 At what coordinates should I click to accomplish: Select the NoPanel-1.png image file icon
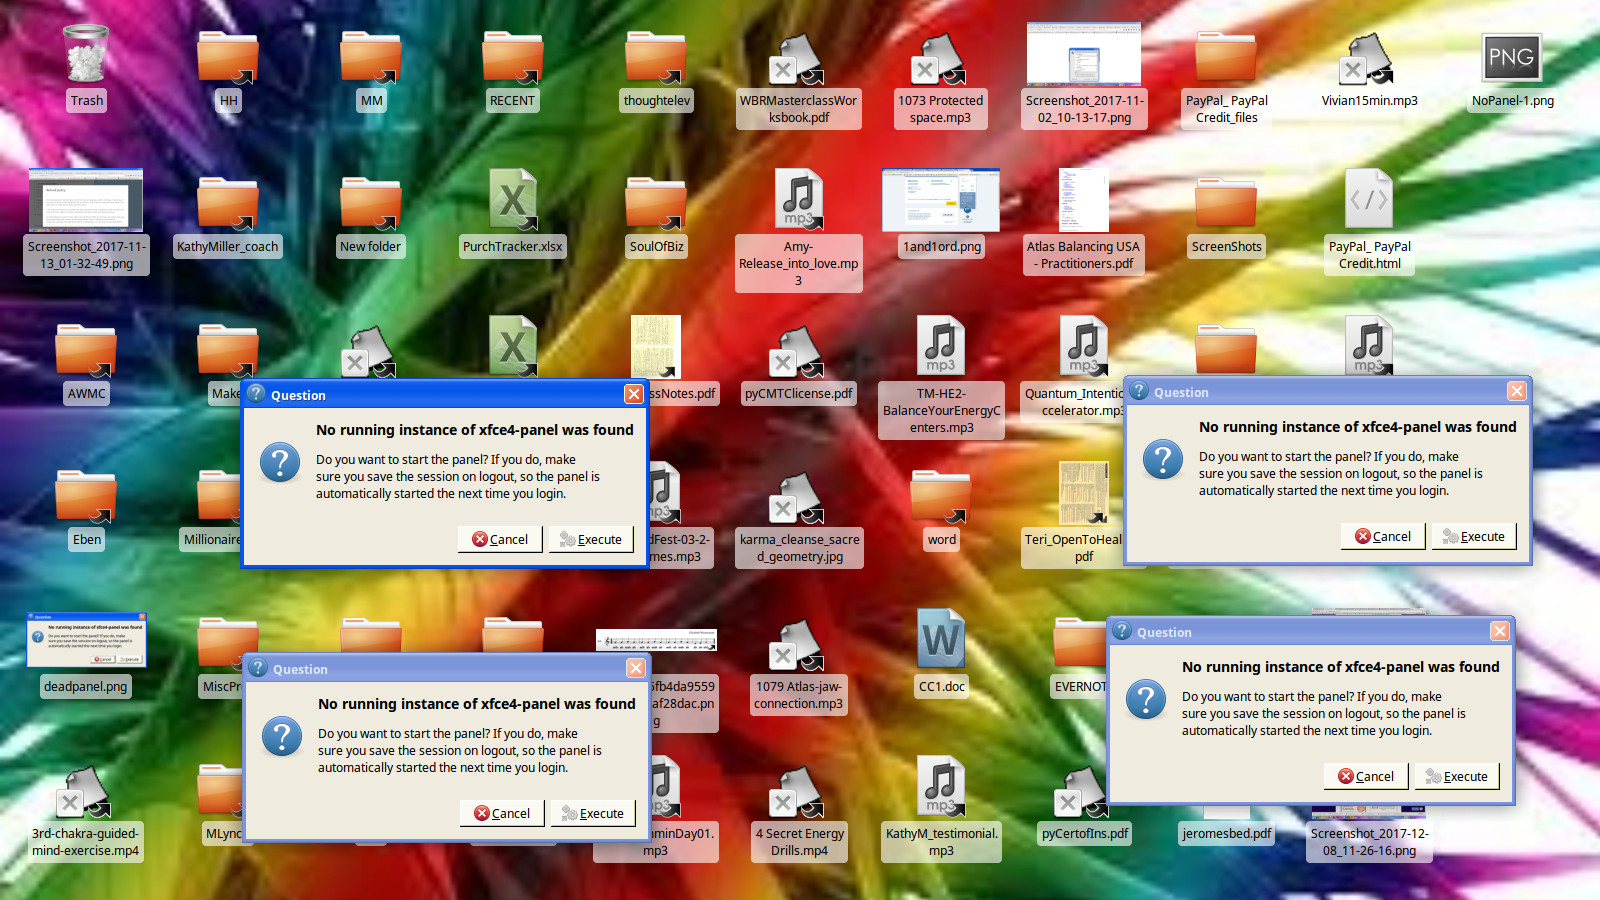click(1511, 58)
